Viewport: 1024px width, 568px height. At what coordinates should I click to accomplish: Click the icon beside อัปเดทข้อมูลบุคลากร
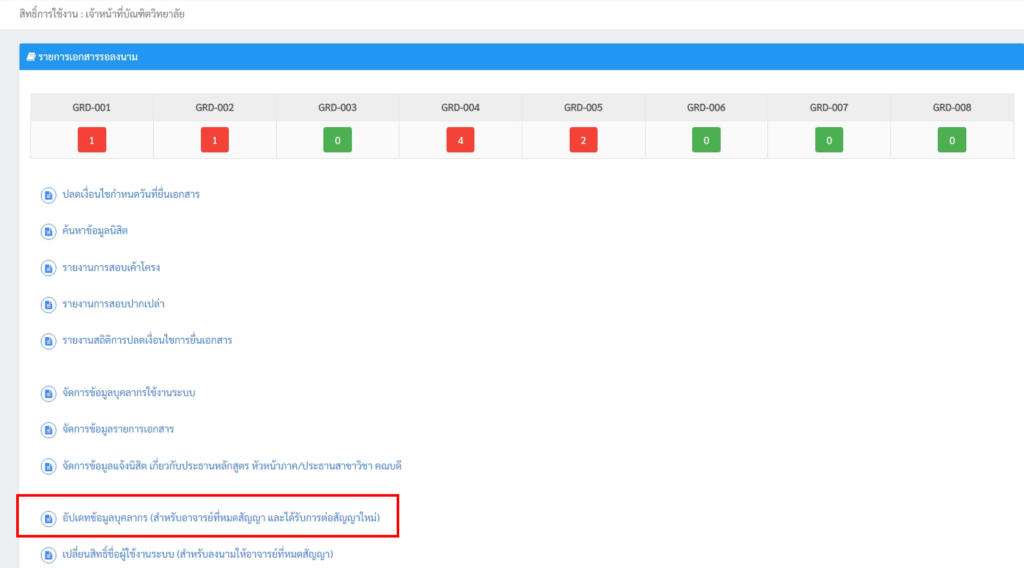[47, 519]
